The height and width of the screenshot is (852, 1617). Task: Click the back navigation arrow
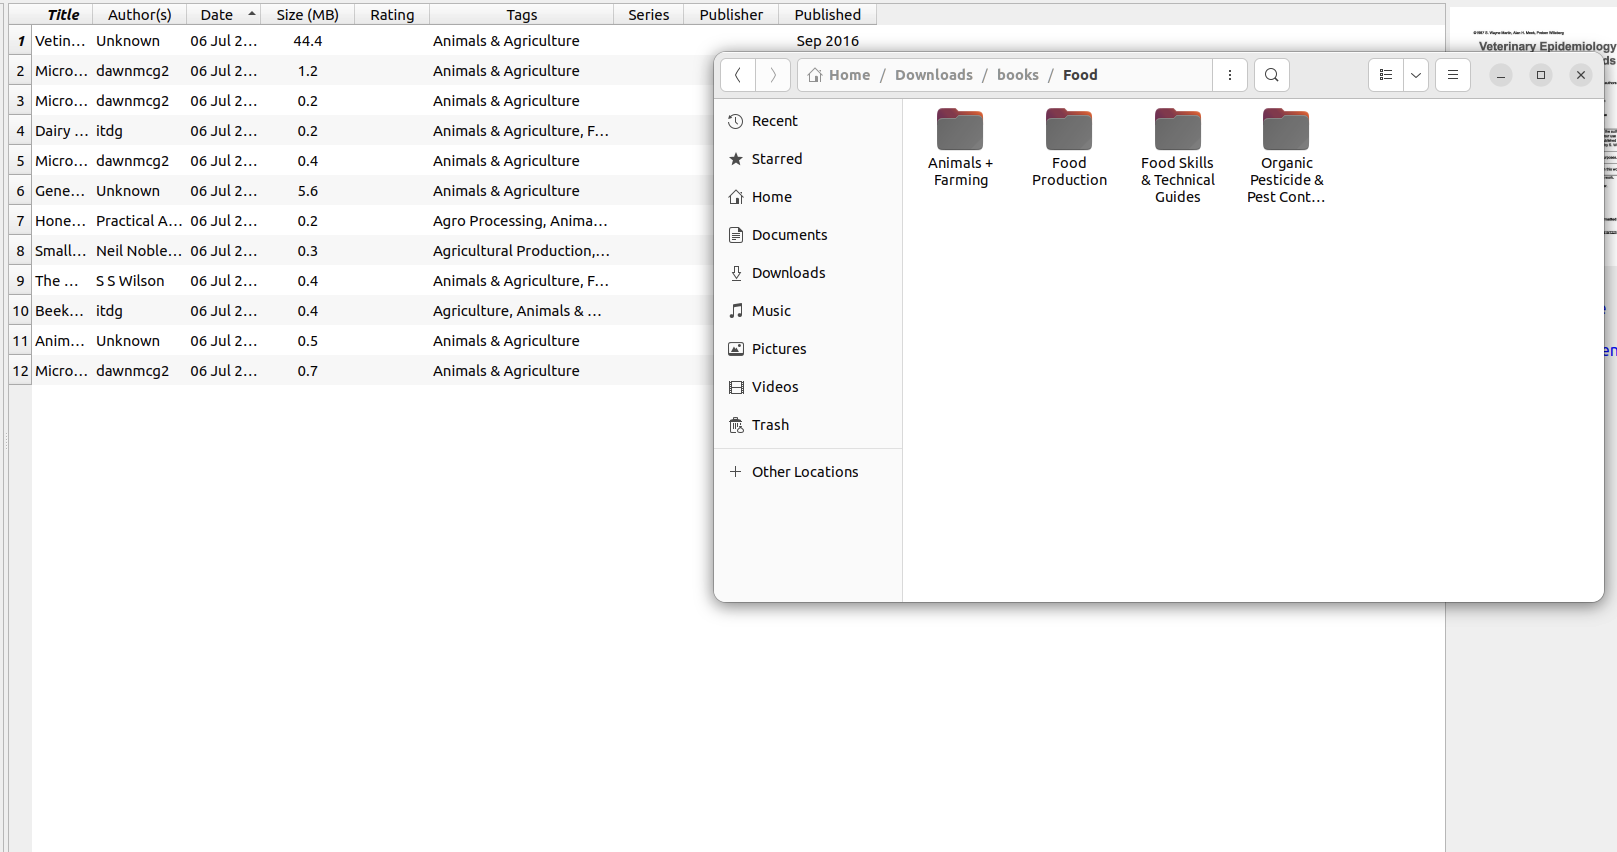pos(737,75)
